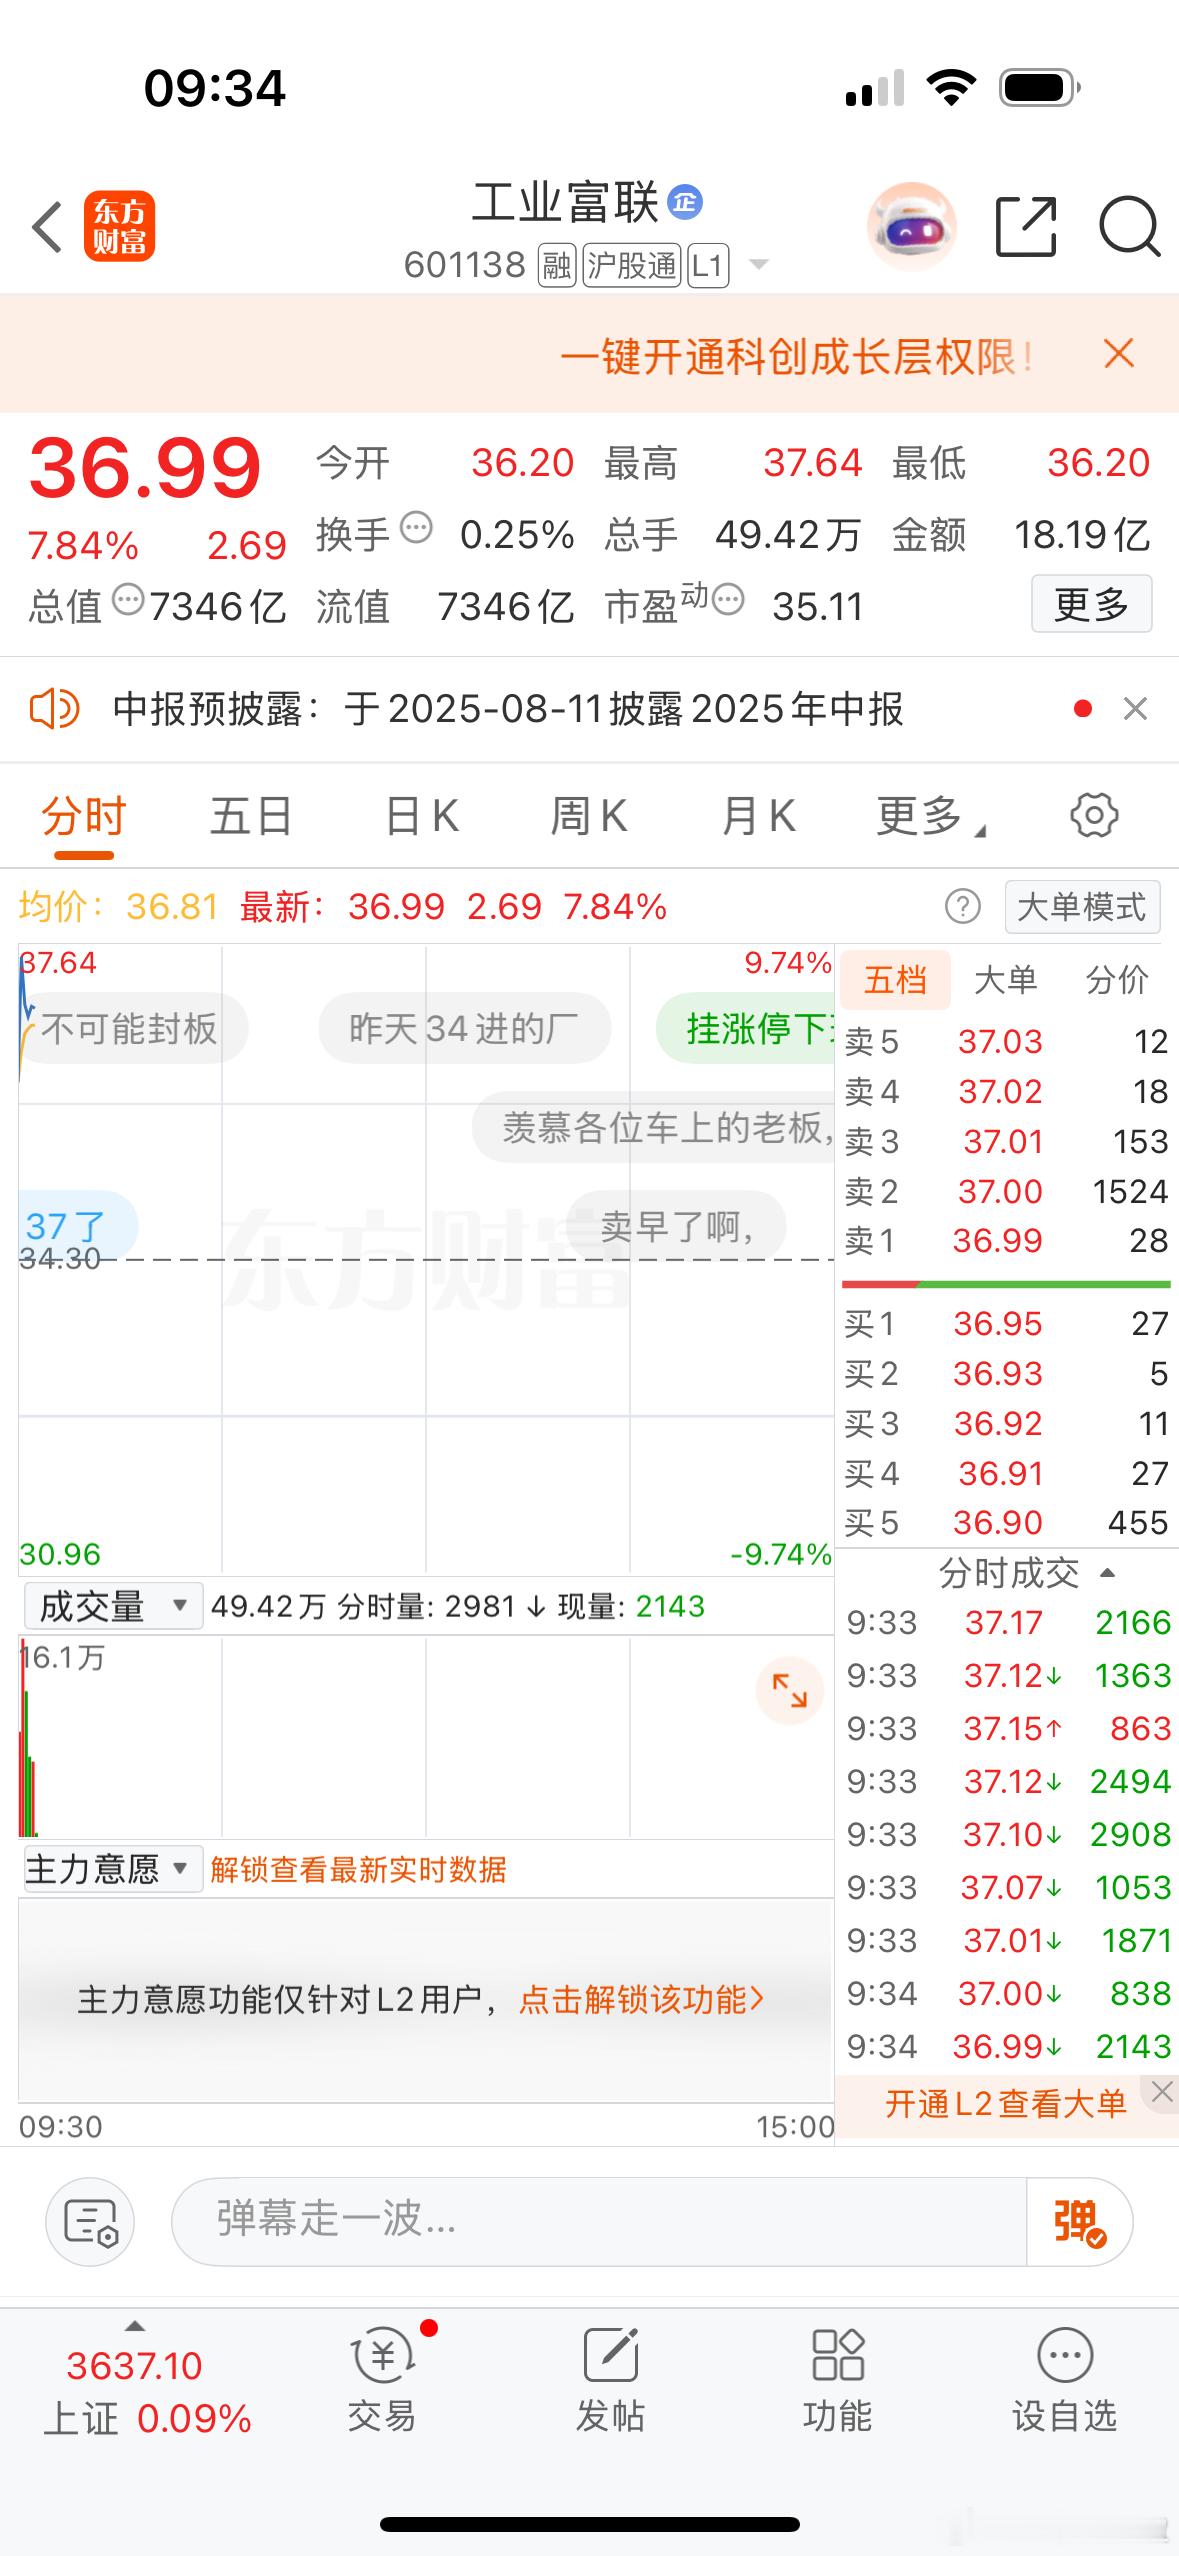Tap the share export icon

point(1027,226)
